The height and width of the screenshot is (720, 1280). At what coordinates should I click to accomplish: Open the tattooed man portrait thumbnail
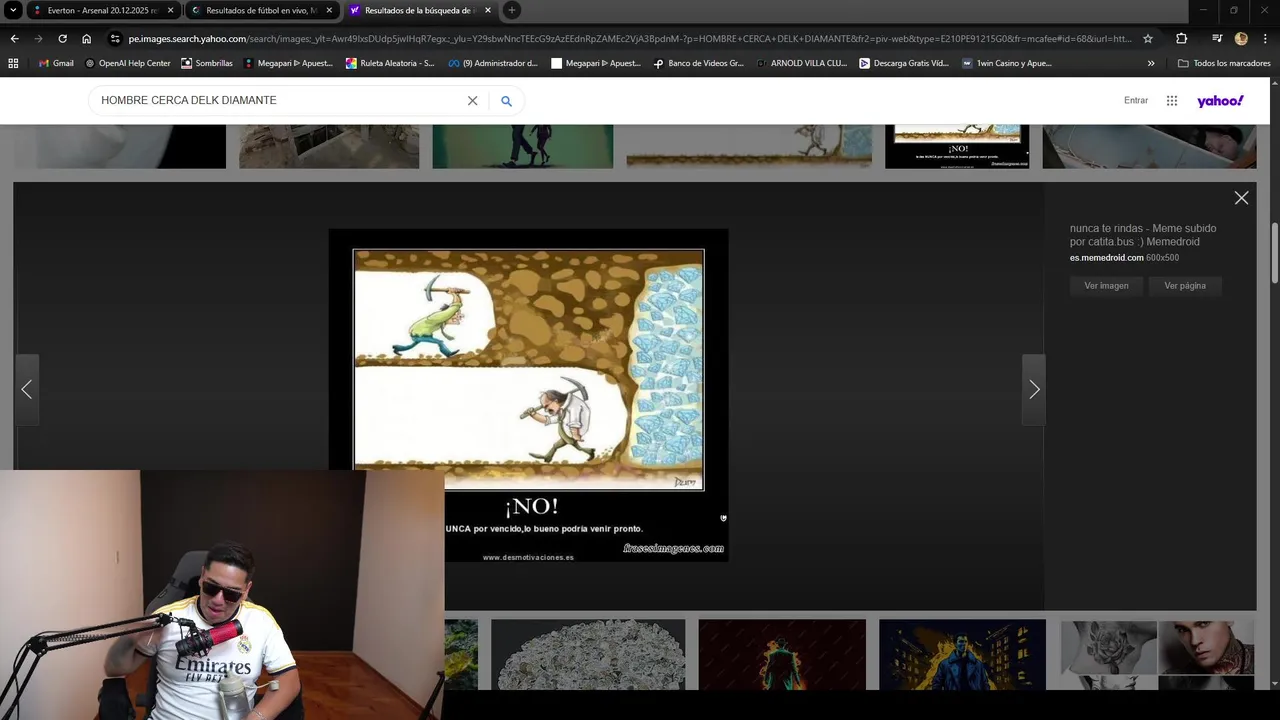pos(1157,654)
